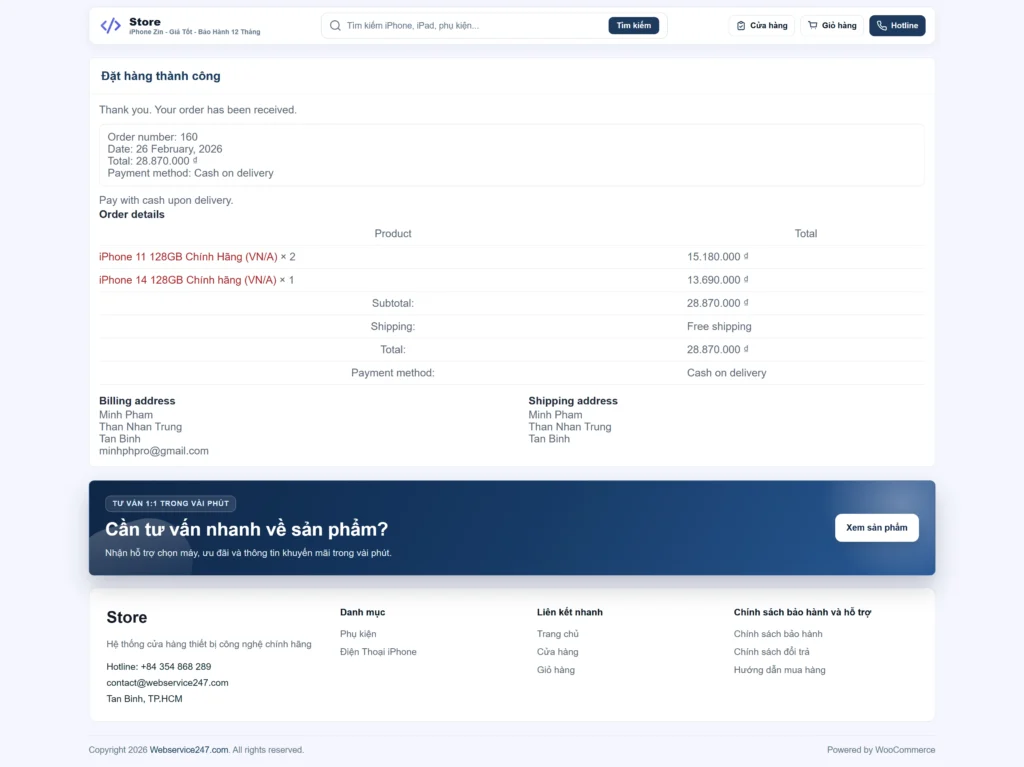Open the Hotline button in header
This screenshot has height=767, width=1024.
(x=897, y=26)
